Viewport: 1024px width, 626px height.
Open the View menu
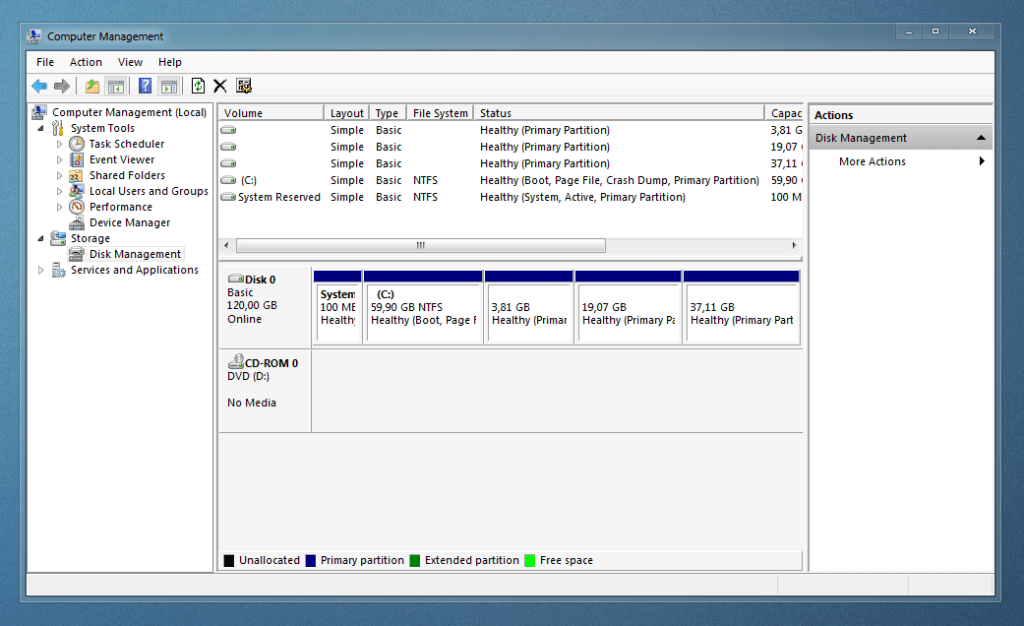(130, 62)
